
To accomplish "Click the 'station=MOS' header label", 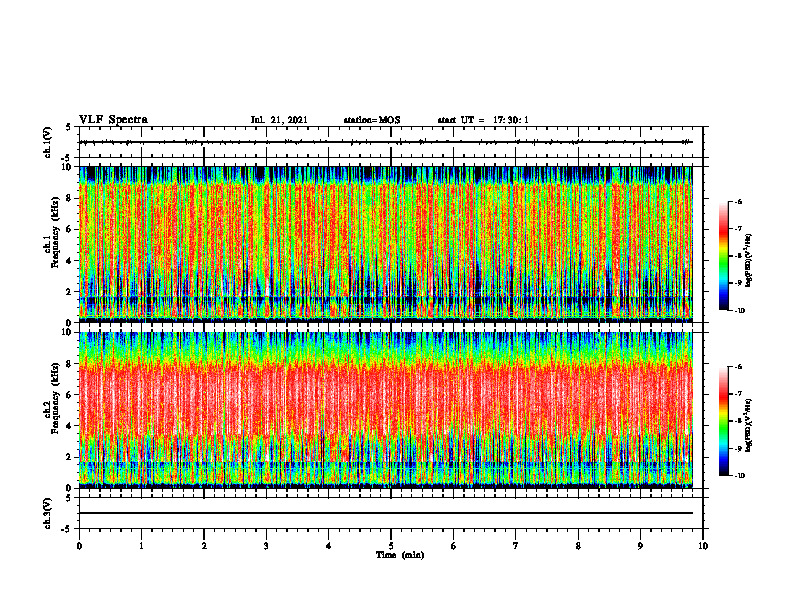I will 372,120.
